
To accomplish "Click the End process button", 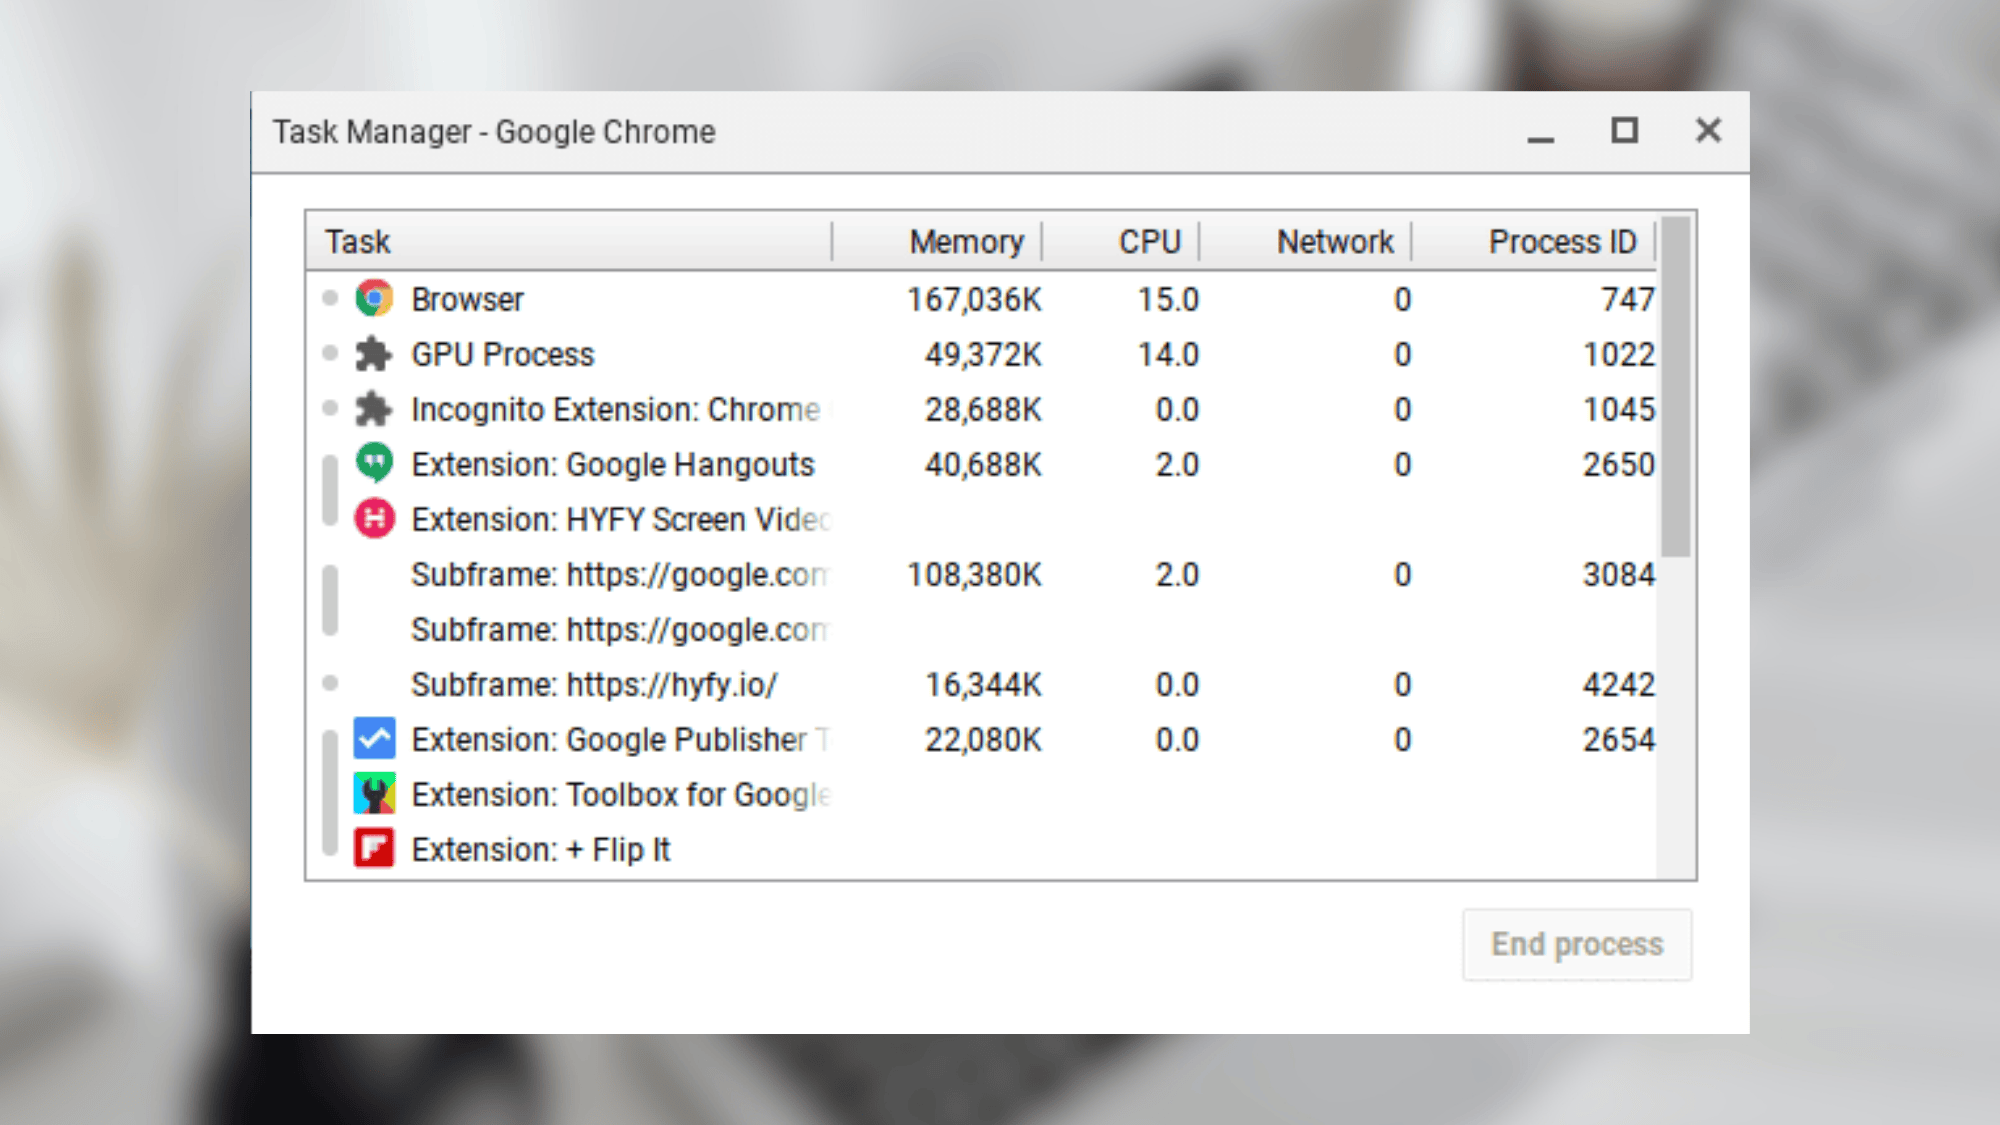I will click(x=1577, y=944).
